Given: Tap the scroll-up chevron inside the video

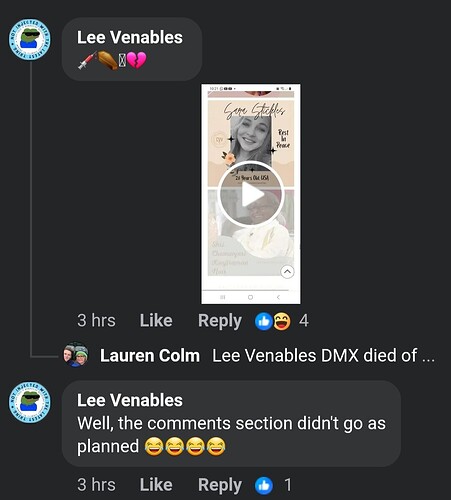Looking at the screenshot, I should [x=287, y=272].
